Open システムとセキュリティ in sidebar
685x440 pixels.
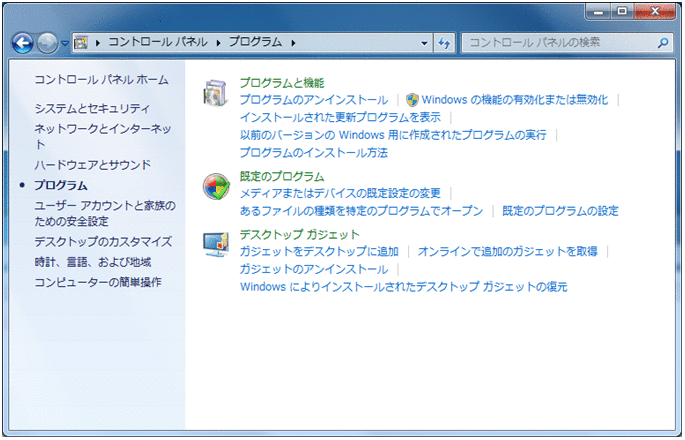(92, 108)
